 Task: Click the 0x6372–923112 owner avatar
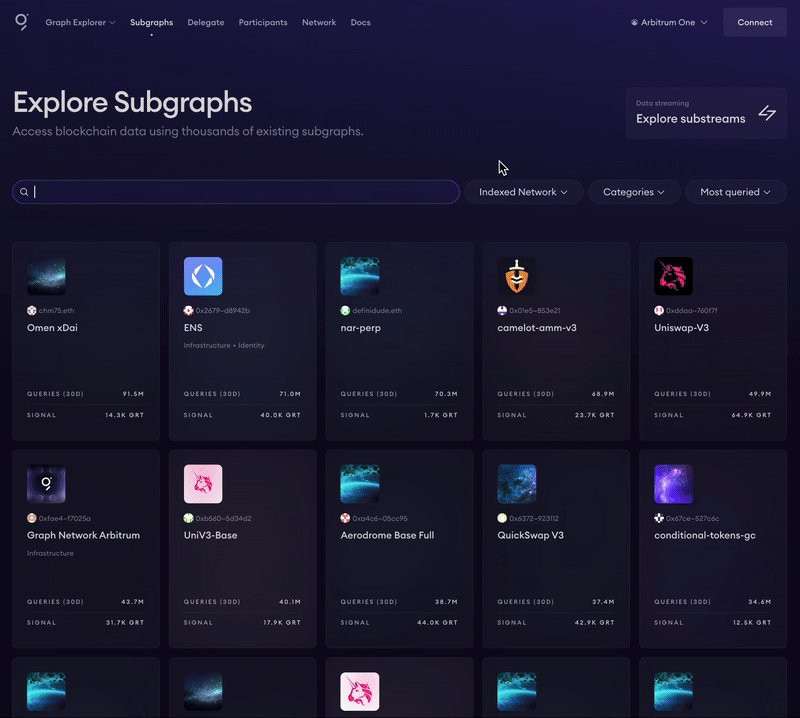pos(502,518)
